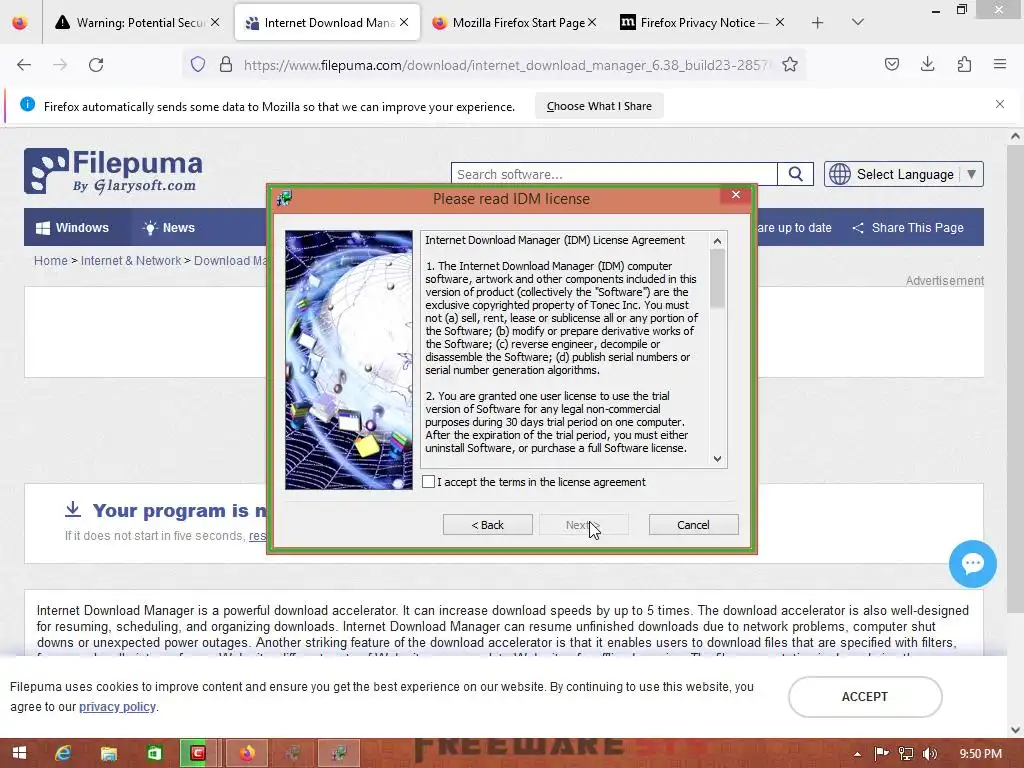Open the green Store taskbar icon
This screenshot has height=768, width=1024.
click(x=154, y=753)
